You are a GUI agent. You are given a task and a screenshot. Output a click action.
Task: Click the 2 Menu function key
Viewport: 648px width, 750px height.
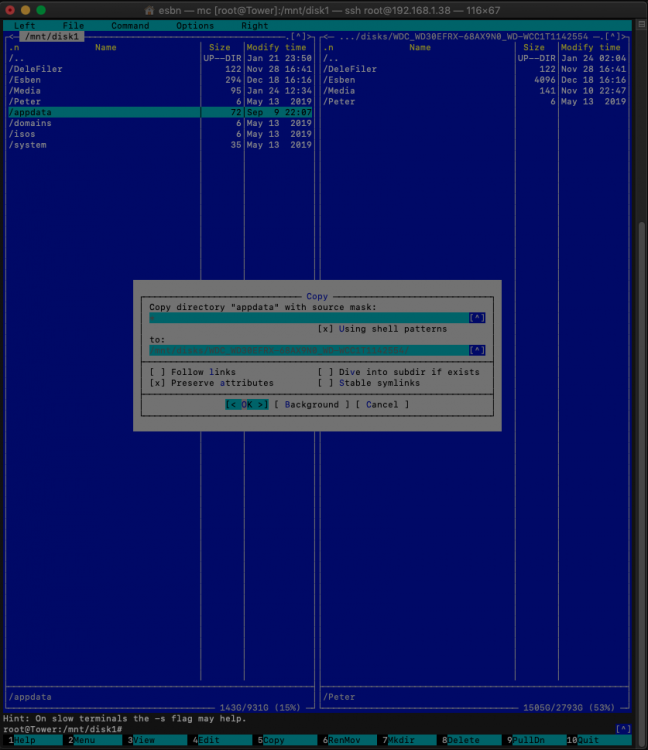(x=95, y=740)
